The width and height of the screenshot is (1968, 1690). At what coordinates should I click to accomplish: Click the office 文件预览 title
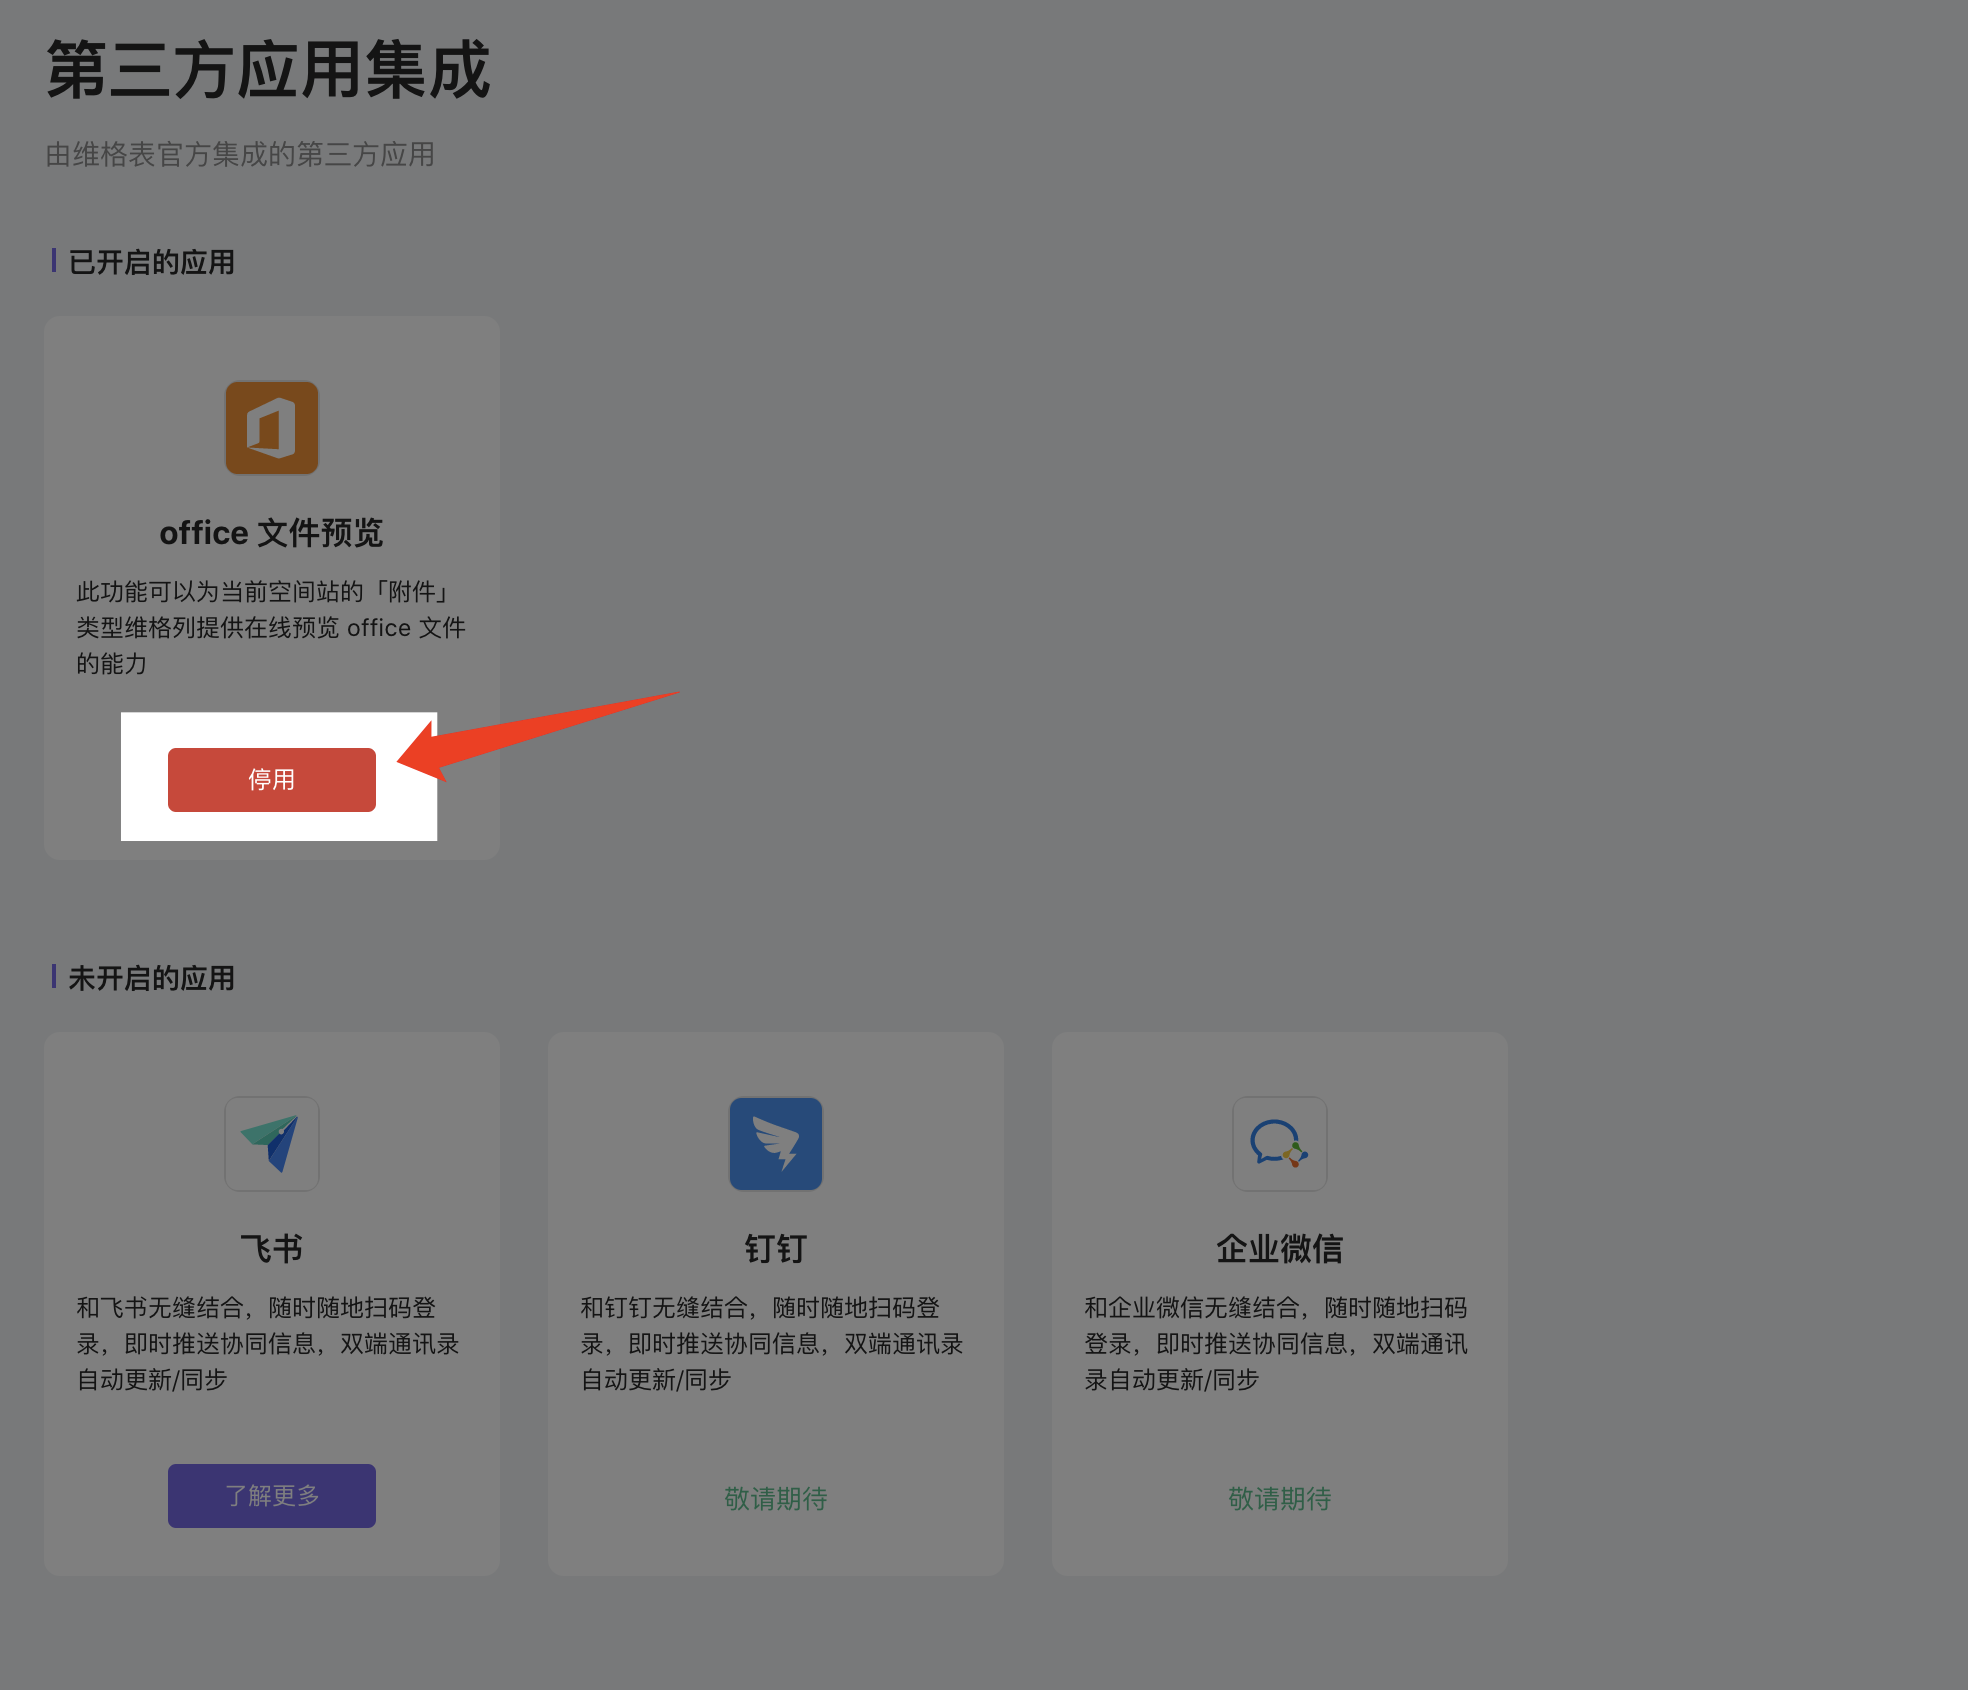[x=271, y=533]
